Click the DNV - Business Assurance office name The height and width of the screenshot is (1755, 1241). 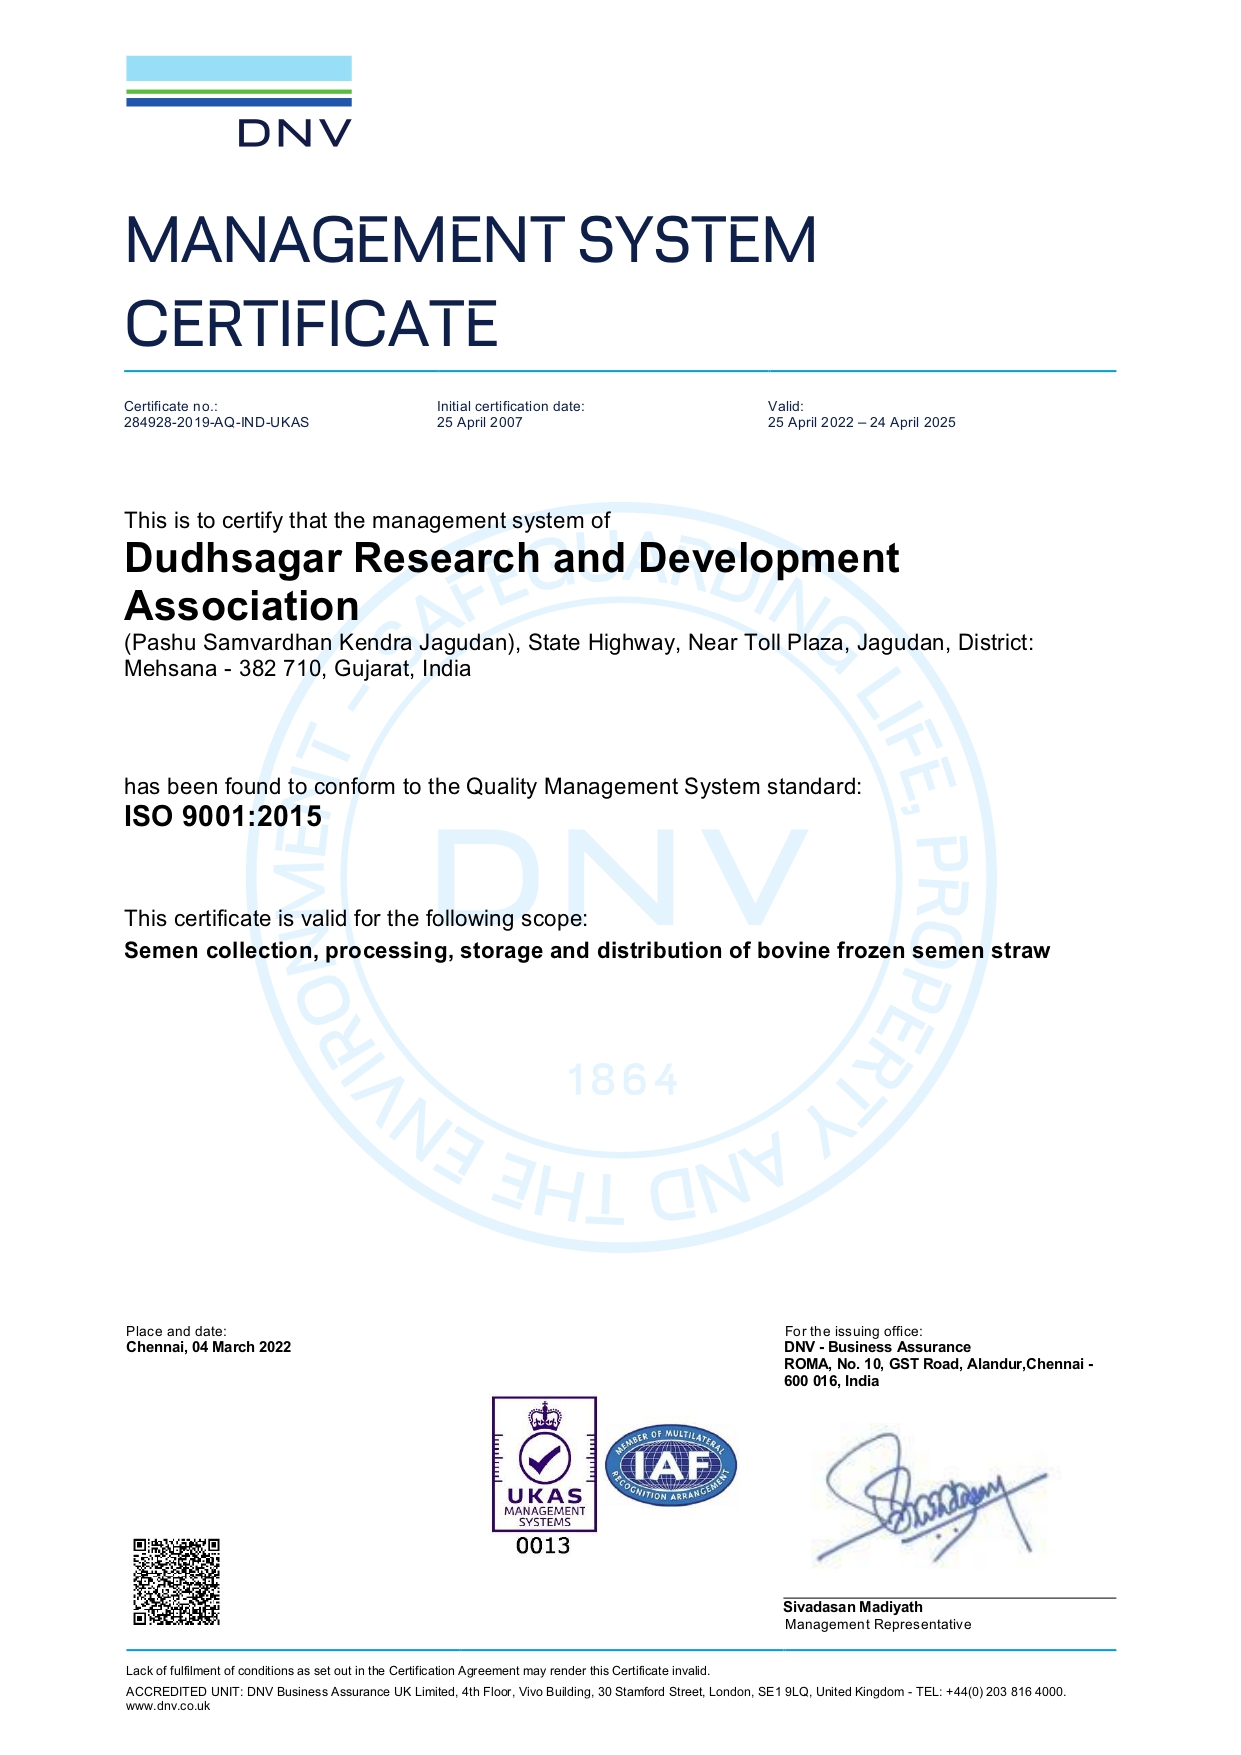[x=877, y=1347]
